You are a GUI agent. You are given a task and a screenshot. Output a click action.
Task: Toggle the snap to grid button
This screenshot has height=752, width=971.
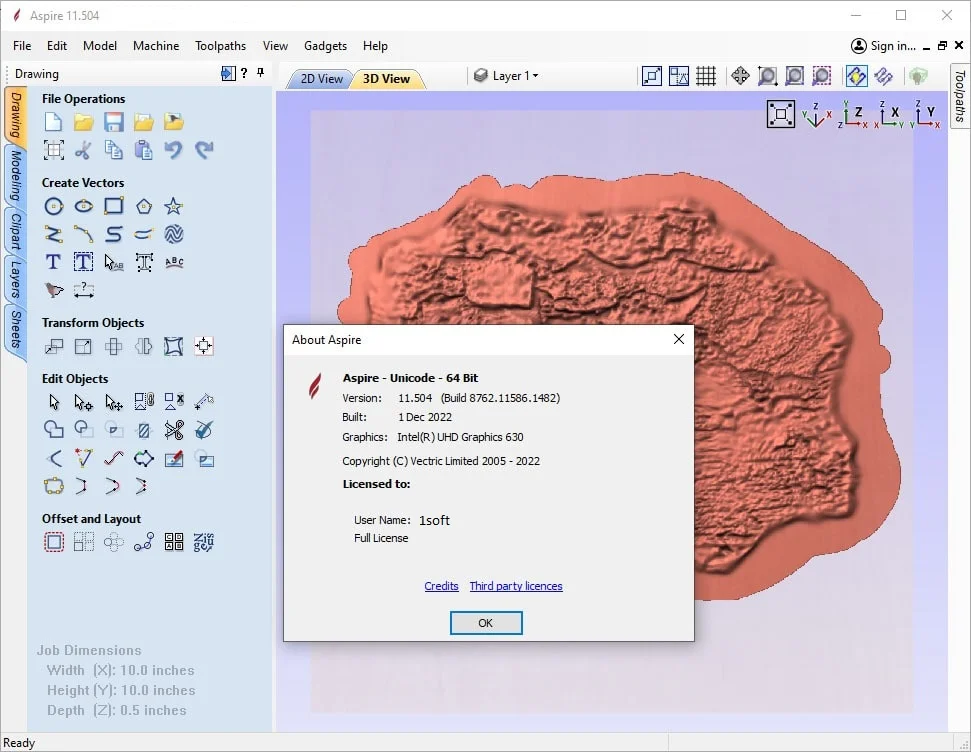pos(706,76)
